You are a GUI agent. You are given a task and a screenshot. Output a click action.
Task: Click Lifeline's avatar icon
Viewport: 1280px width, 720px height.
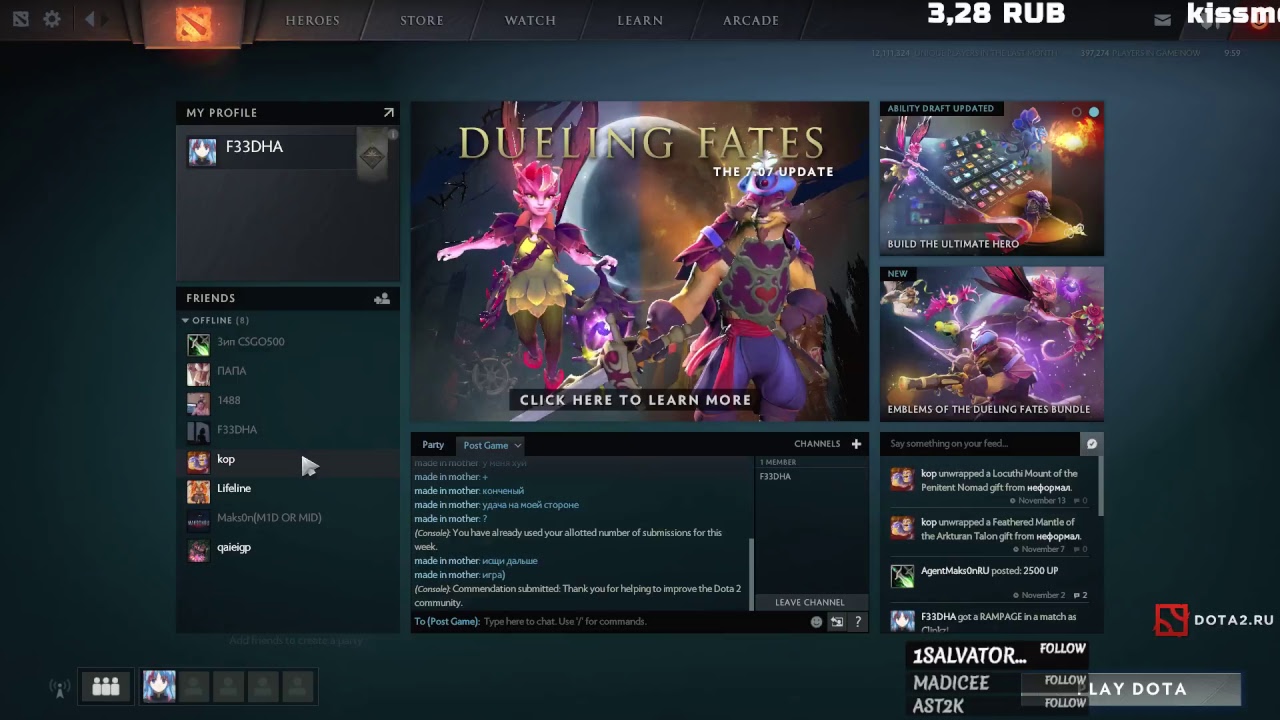coord(199,490)
